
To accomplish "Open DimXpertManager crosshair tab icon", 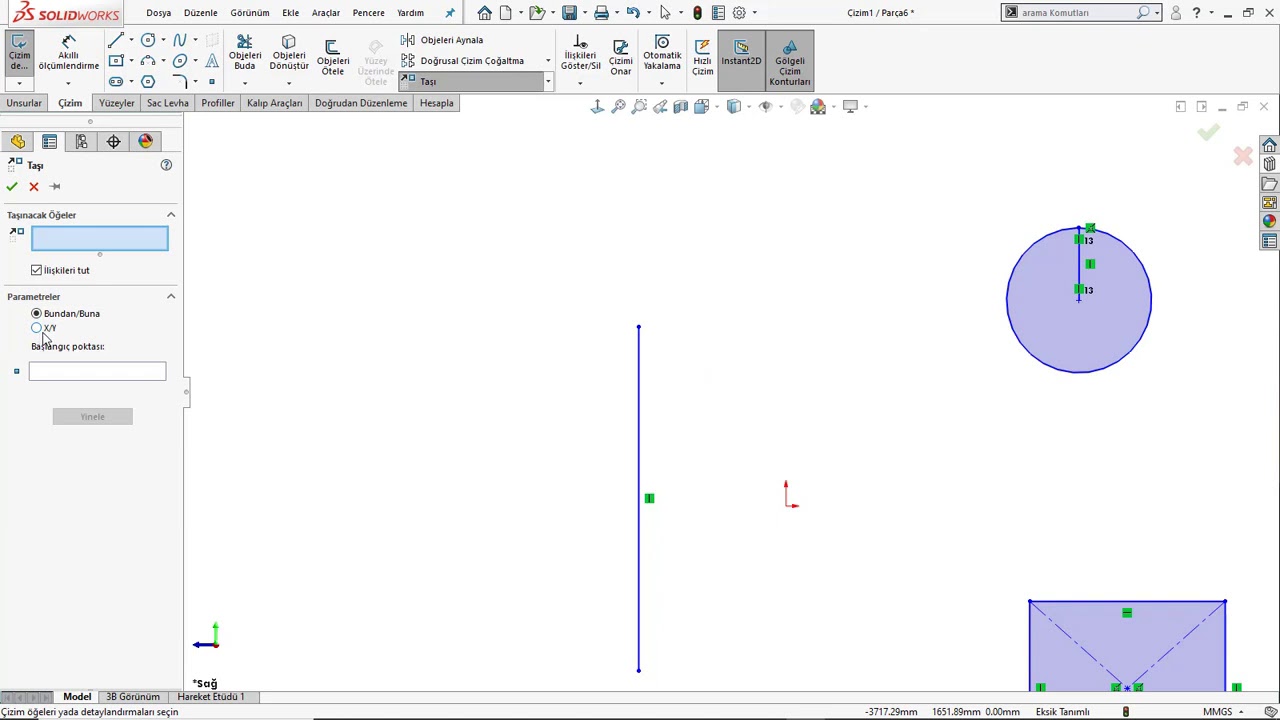I will click(113, 142).
